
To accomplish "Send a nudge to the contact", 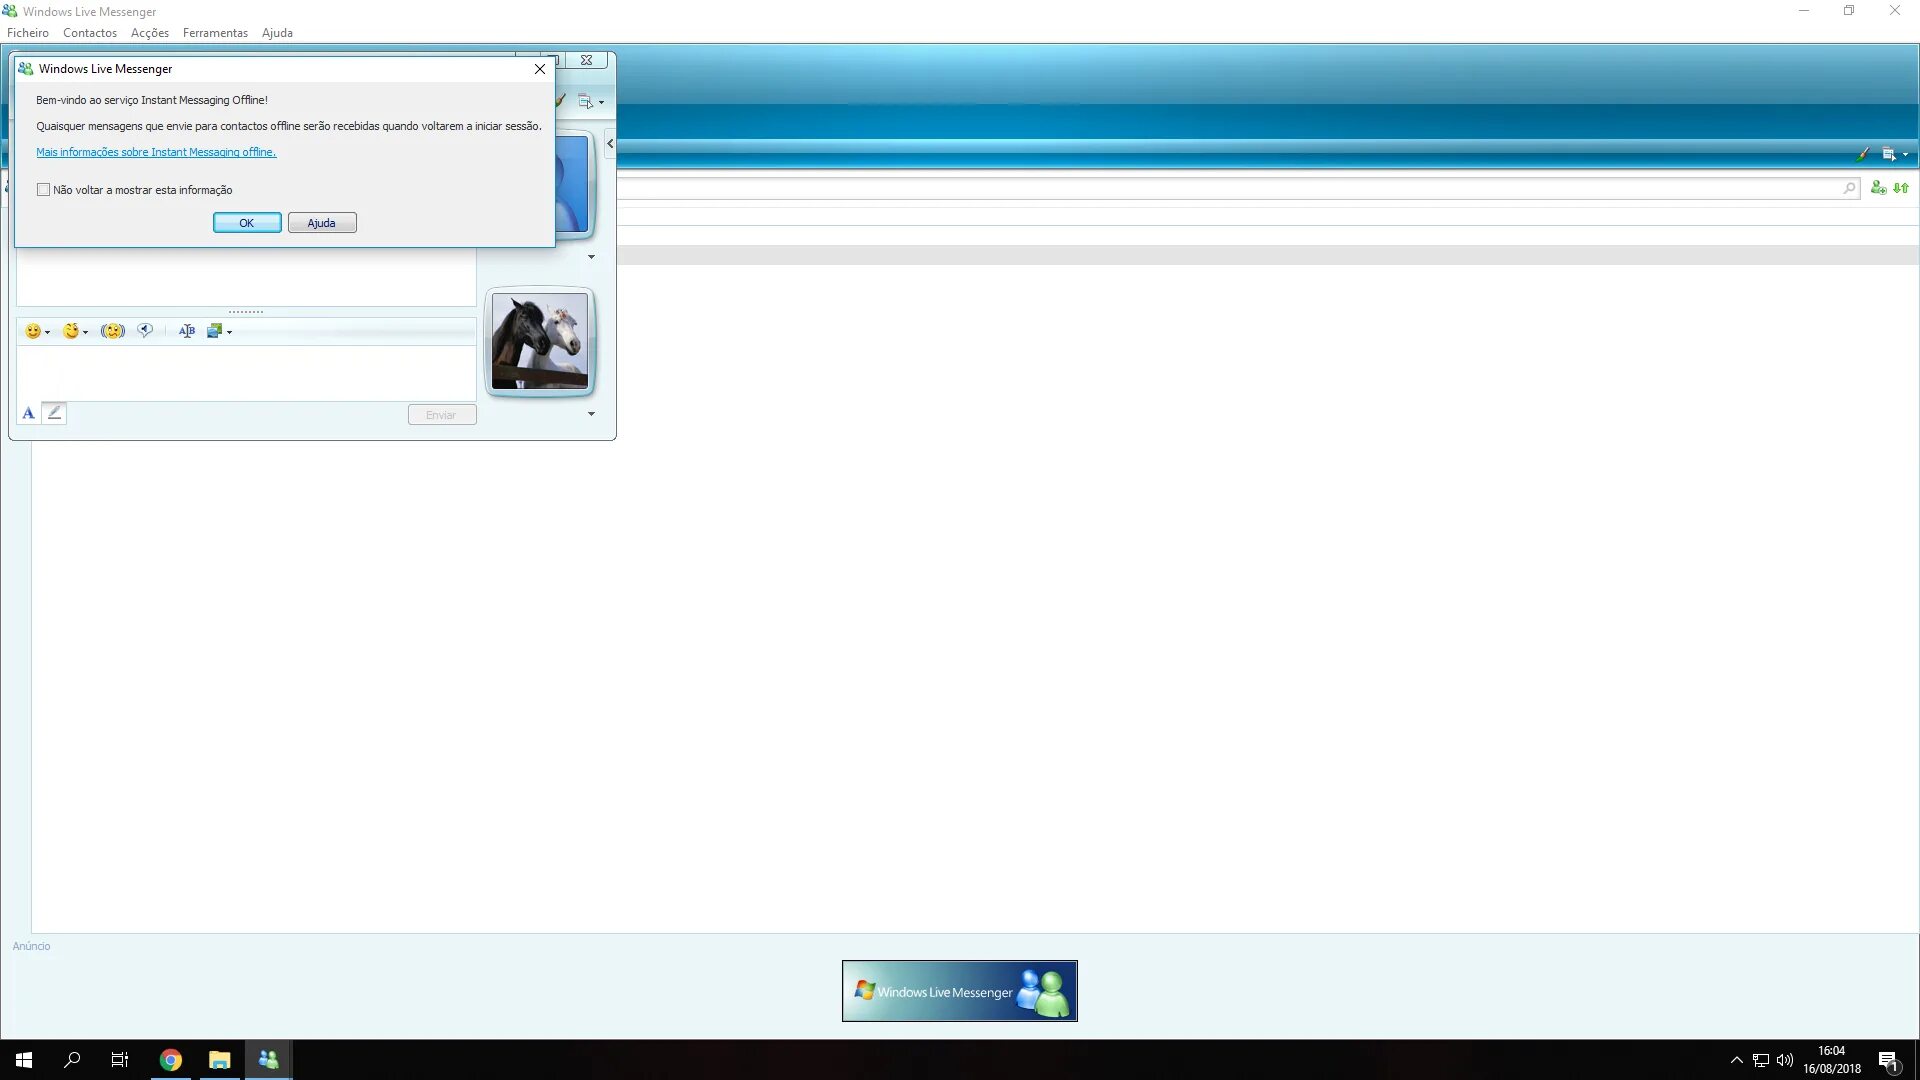I will click(x=113, y=331).
